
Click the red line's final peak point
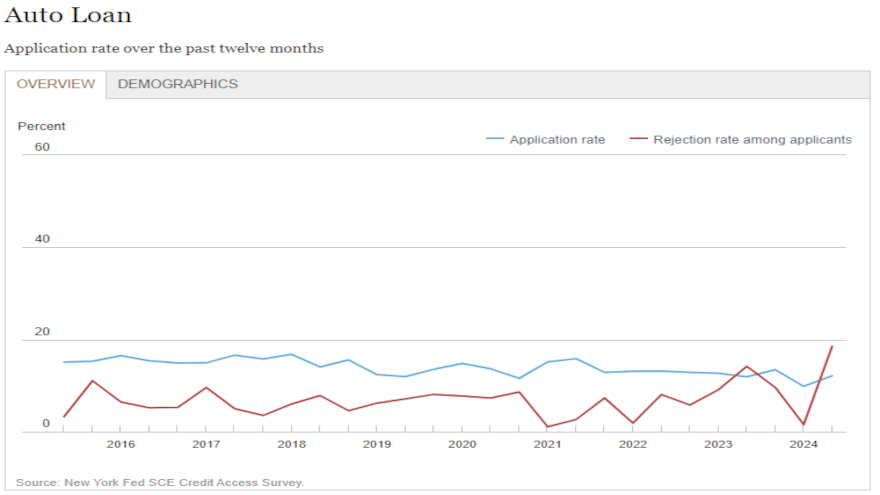(832, 347)
